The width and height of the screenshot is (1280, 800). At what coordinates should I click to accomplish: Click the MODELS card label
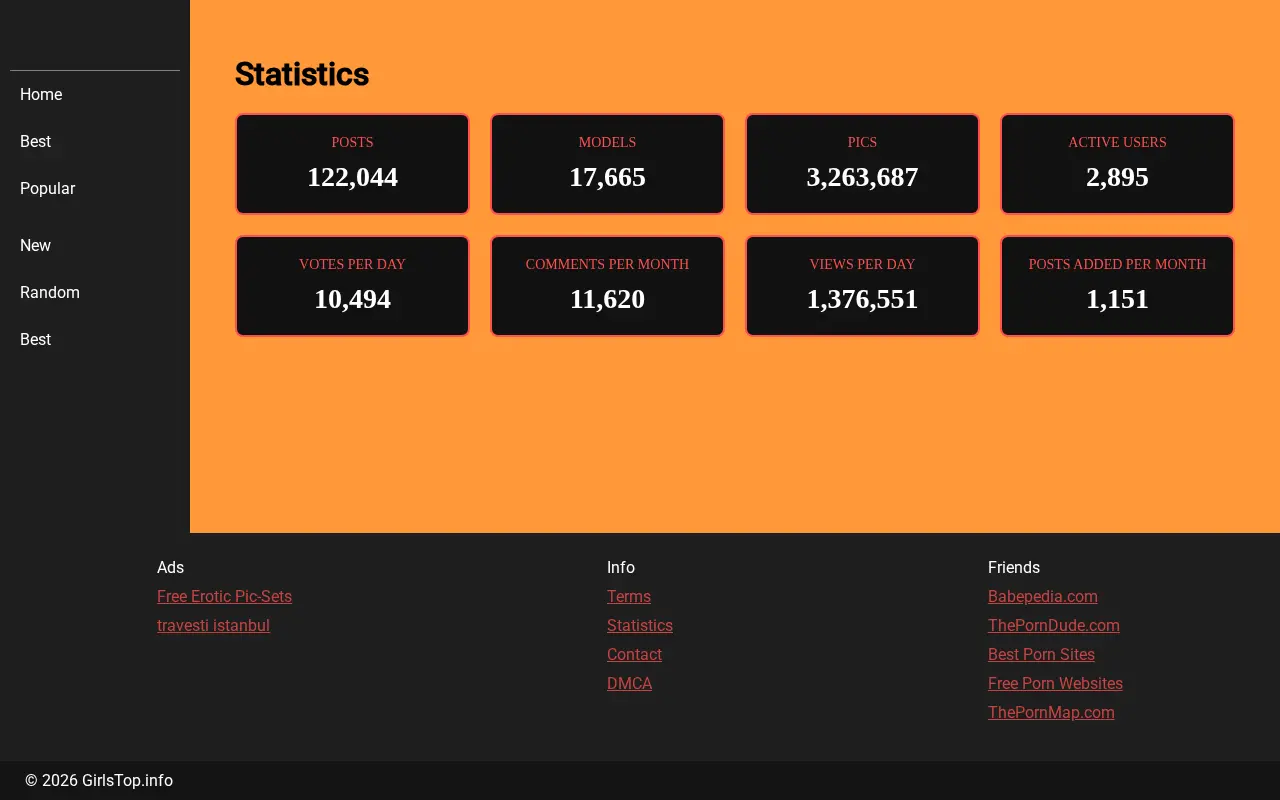click(607, 142)
